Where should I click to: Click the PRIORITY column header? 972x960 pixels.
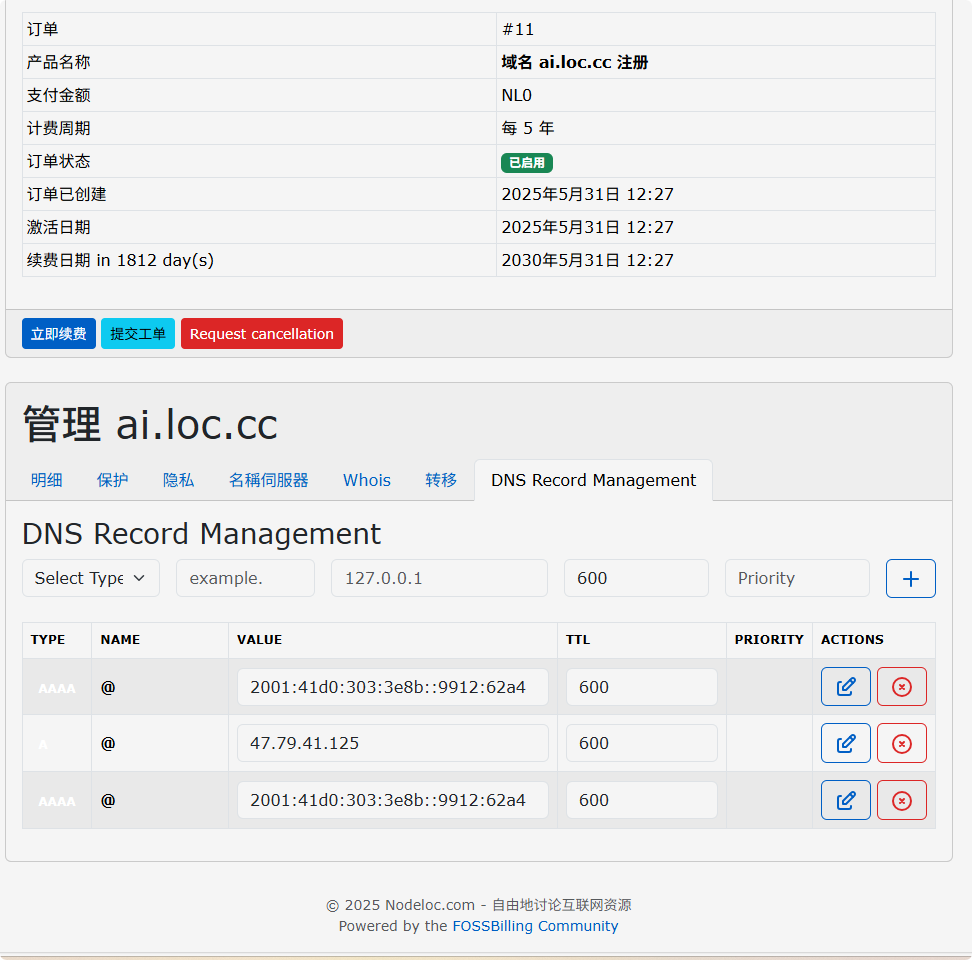point(769,640)
